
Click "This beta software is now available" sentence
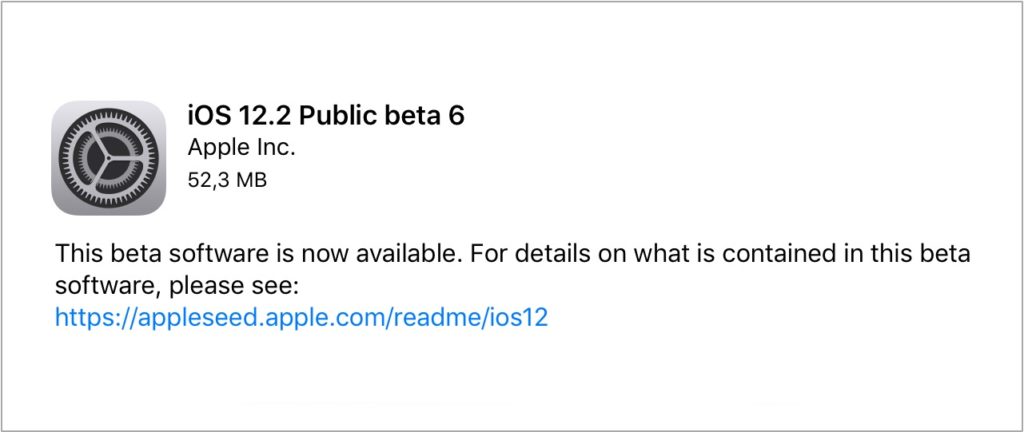[x=256, y=252]
